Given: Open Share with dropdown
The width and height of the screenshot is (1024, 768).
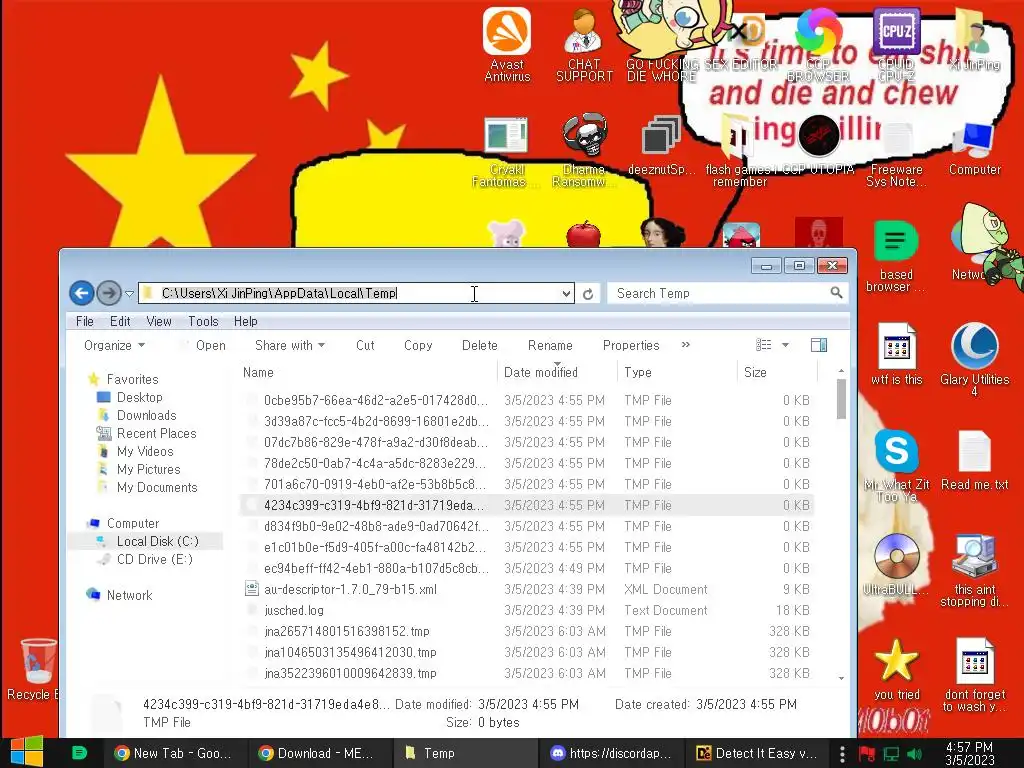Looking at the screenshot, I should tap(290, 345).
